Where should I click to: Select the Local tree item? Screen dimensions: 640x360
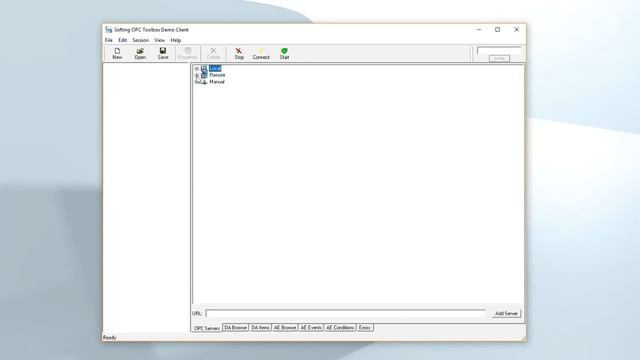click(x=215, y=69)
